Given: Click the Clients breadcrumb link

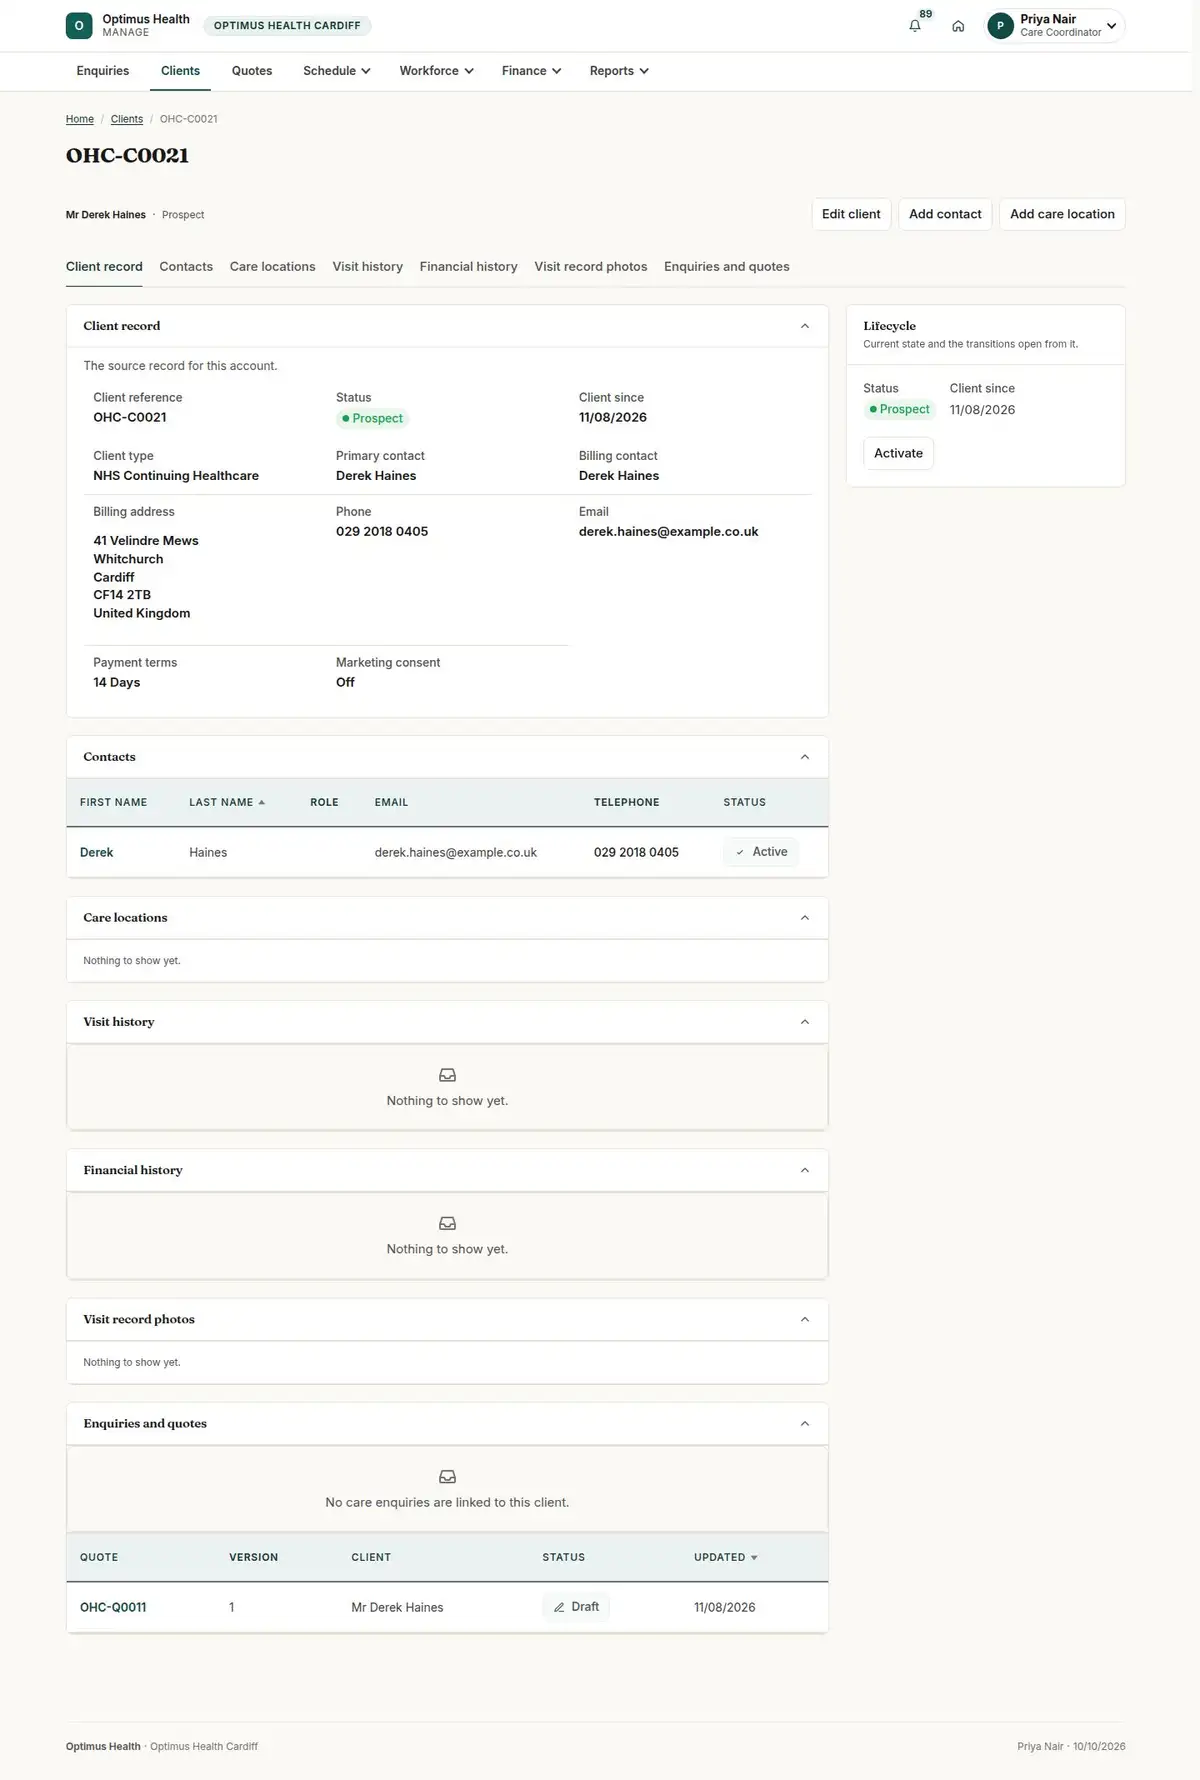Looking at the screenshot, I should coord(127,119).
